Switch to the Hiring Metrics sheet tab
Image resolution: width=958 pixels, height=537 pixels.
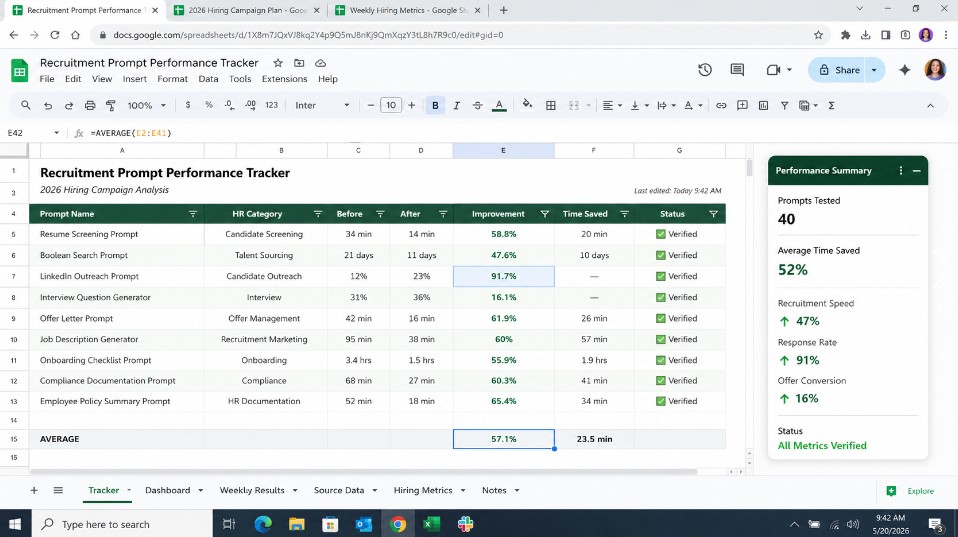(x=423, y=490)
